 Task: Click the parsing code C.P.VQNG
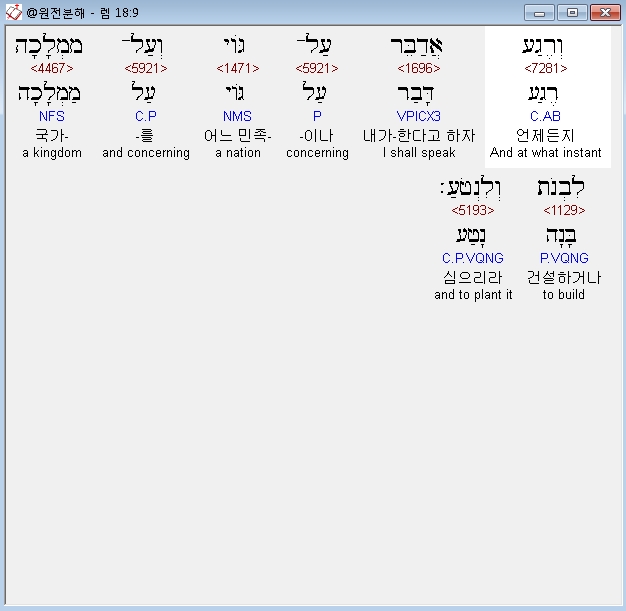point(473,258)
